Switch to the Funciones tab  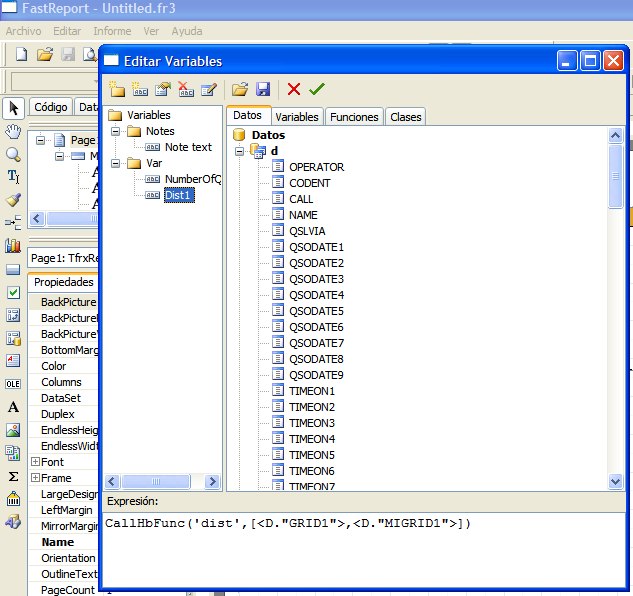(353, 117)
